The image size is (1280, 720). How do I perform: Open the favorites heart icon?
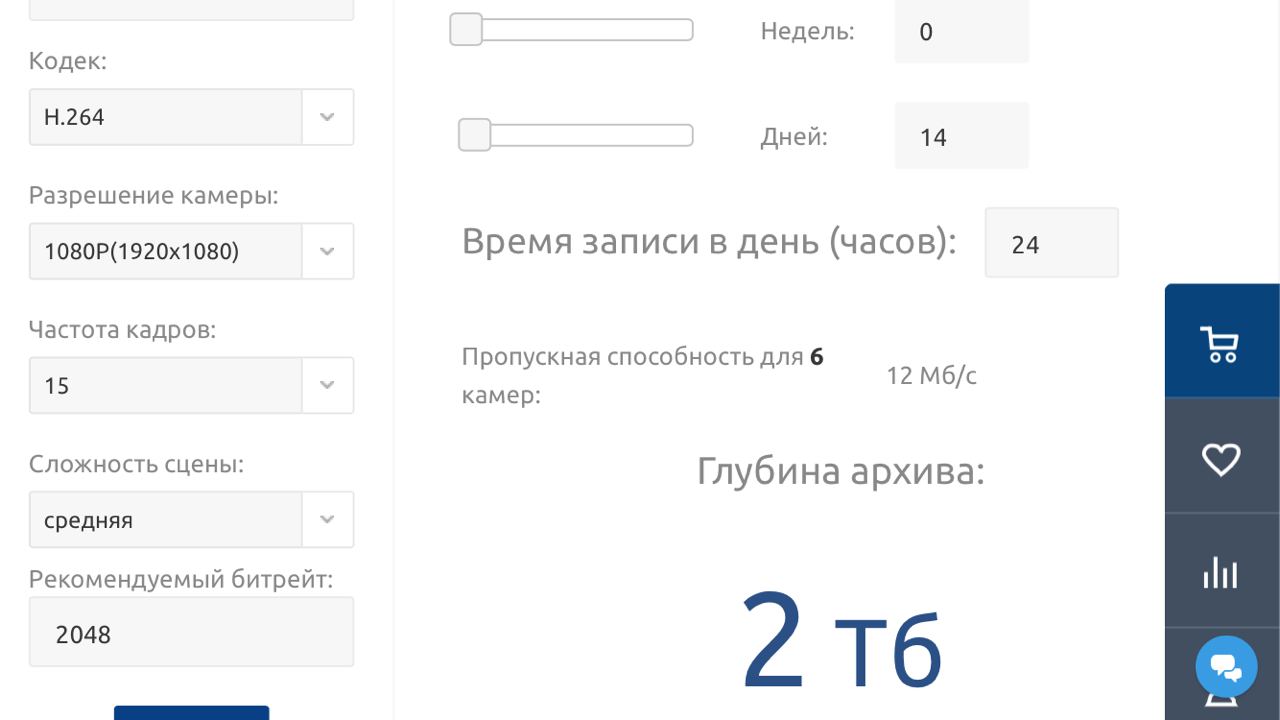pyautogui.click(x=1221, y=459)
